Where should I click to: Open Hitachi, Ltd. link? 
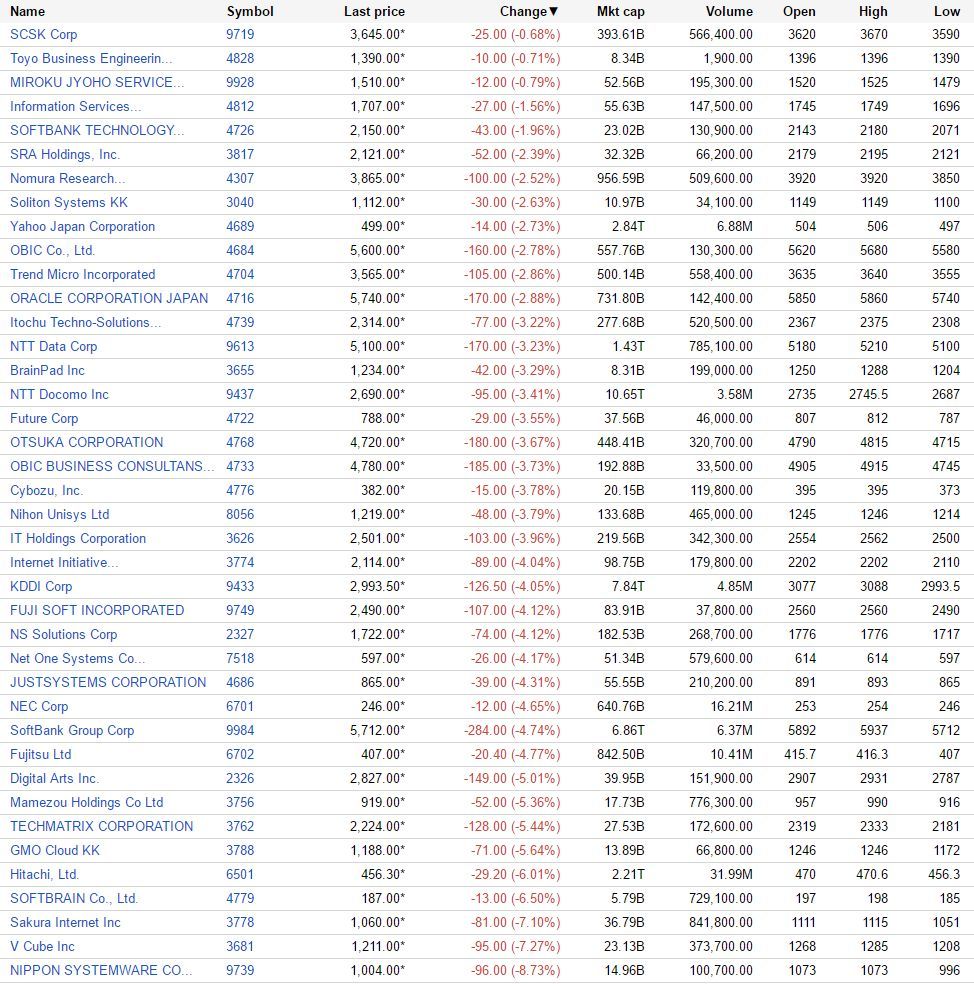[x=44, y=874]
